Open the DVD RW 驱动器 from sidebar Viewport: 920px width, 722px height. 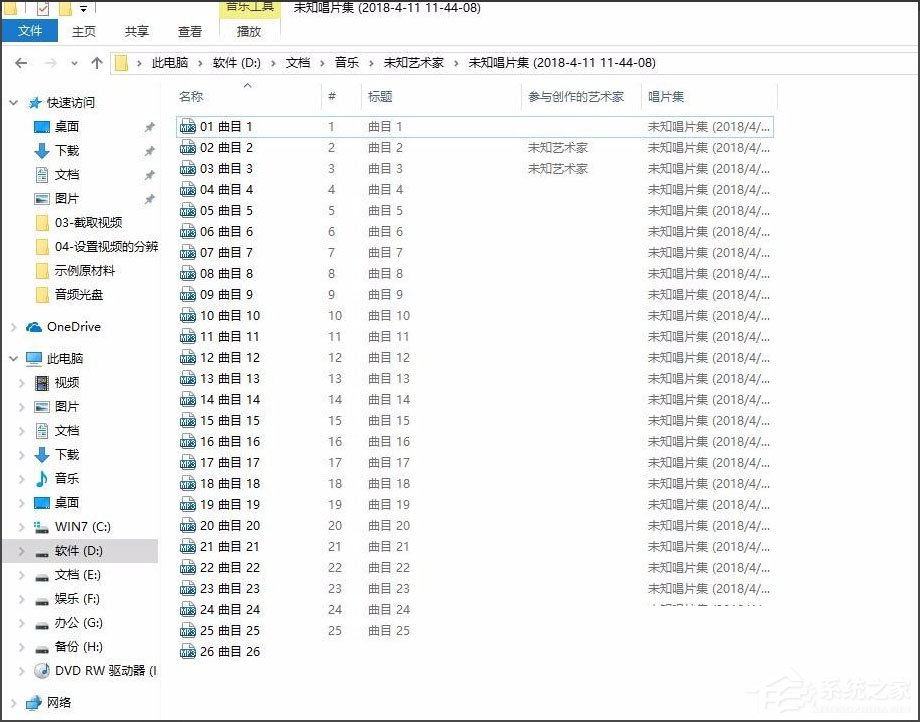tap(95, 671)
